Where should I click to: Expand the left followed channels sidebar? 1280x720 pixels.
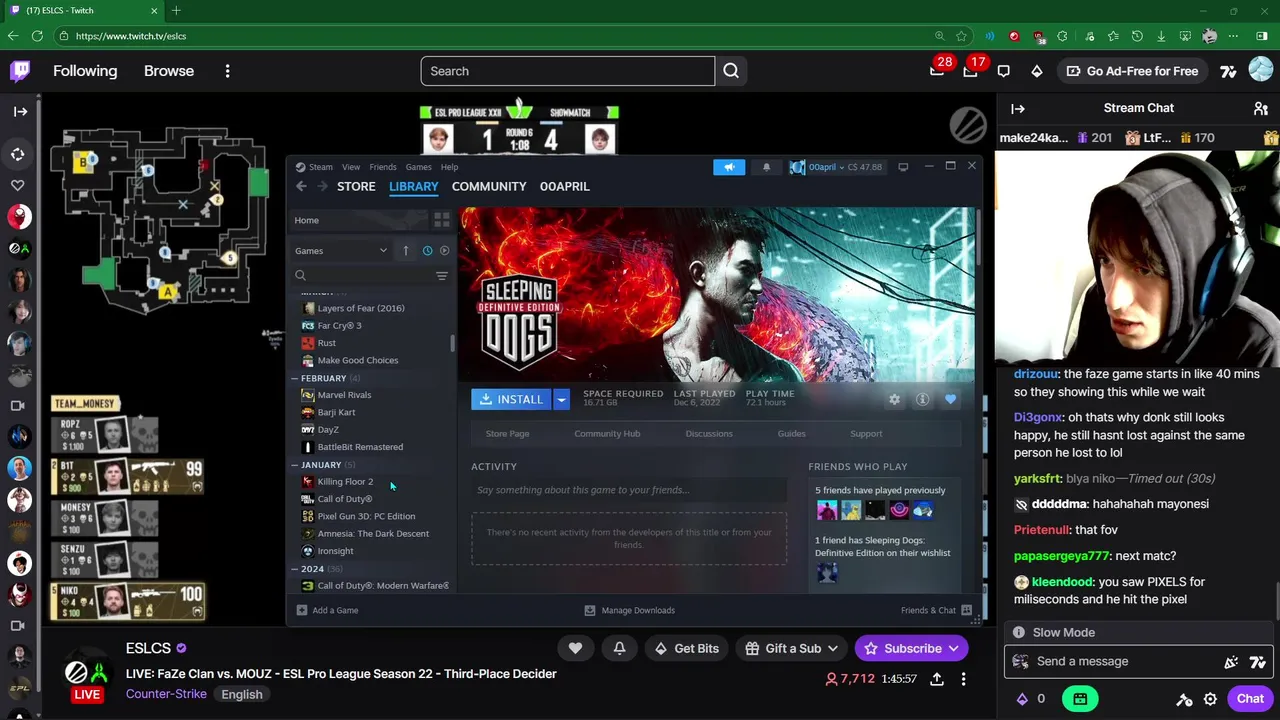click(20, 111)
